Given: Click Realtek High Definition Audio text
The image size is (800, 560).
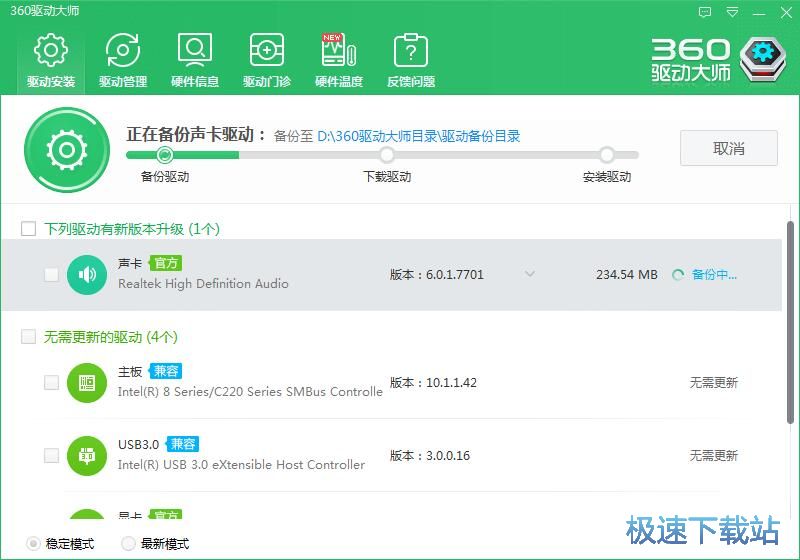Looking at the screenshot, I should [x=203, y=284].
